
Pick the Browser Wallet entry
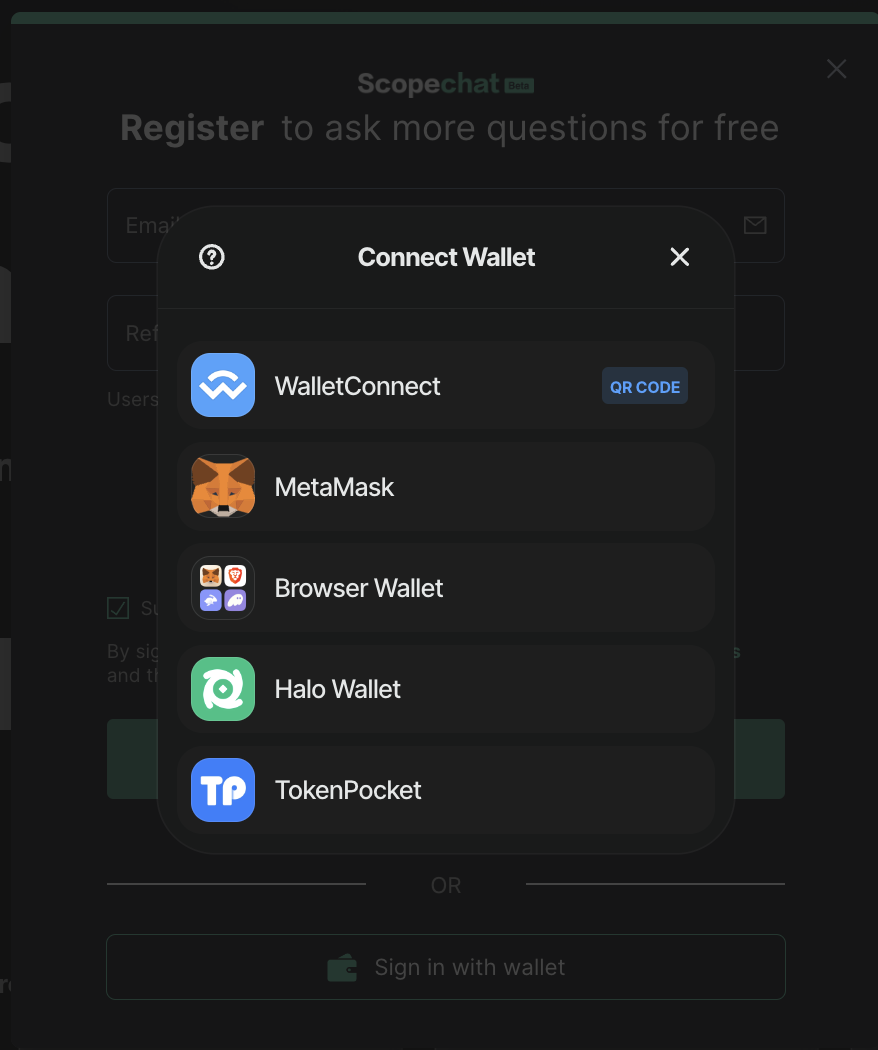445,587
